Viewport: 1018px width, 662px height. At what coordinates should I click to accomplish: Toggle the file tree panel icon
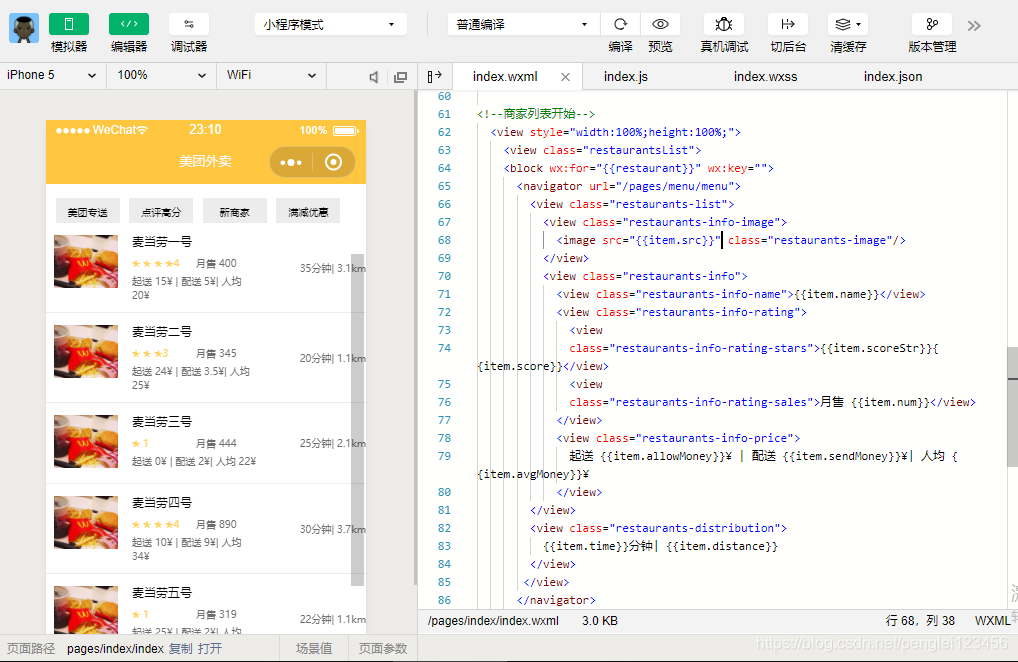434,77
